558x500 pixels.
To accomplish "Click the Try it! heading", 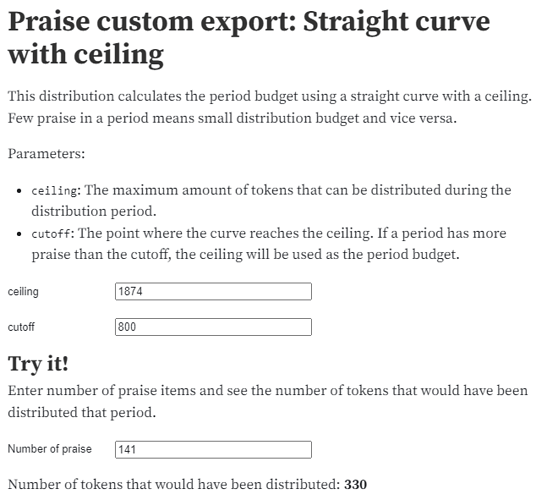I will click(38, 364).
